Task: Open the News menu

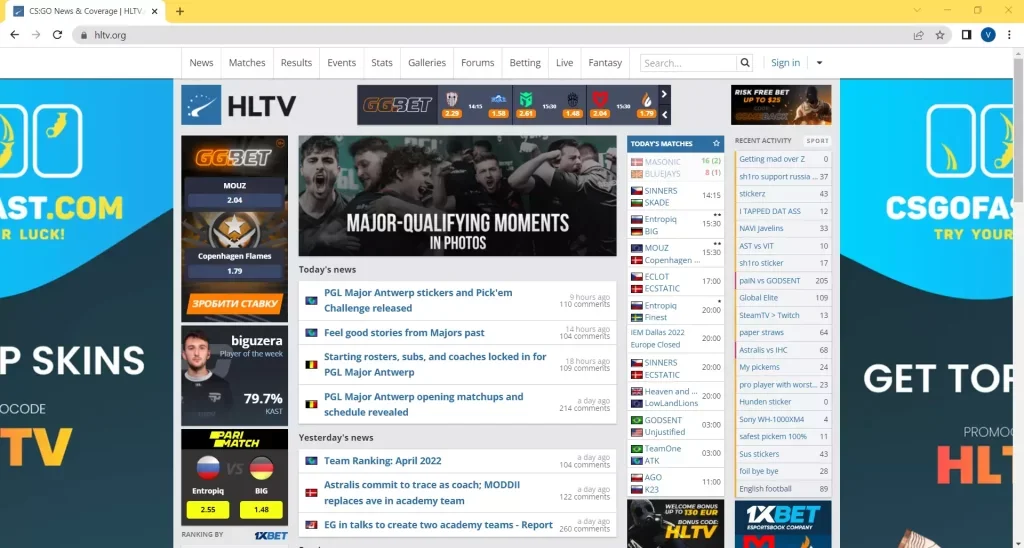Action: coord(201,63)
